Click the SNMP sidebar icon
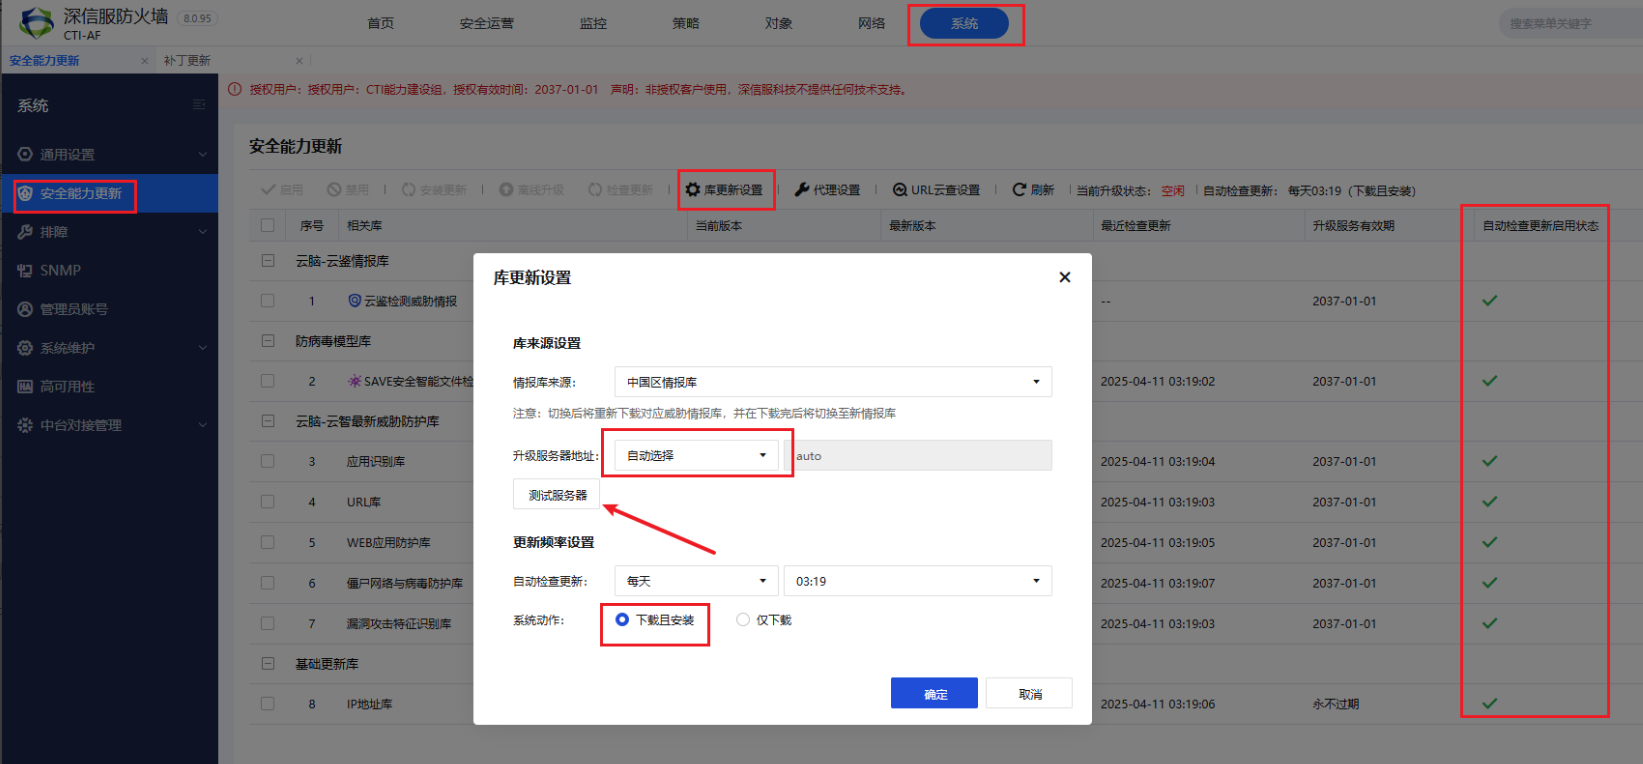Viewport: 1643px width, 764px height. [x=25, y=271]
